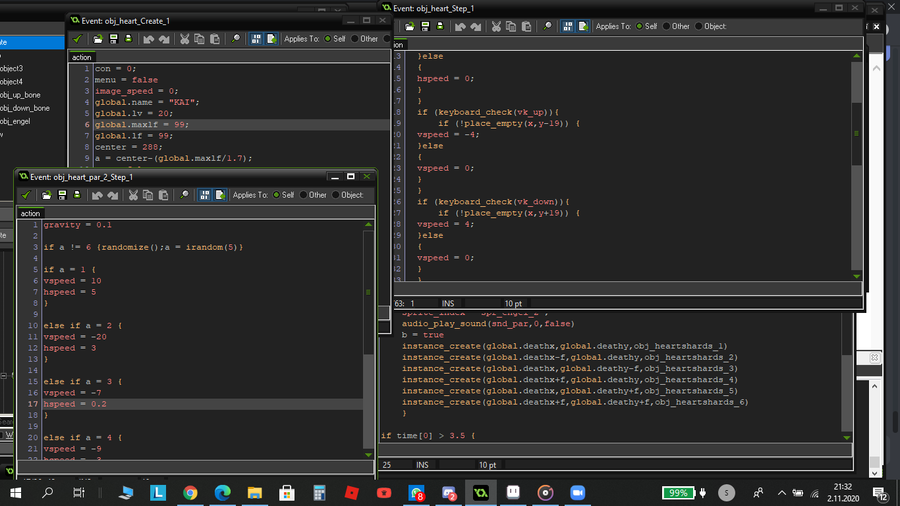Screen dimensions: 900x506
Task: Print icon in obj_heart_par_2_Step_1 toolbar
Action: click(77, 195)
